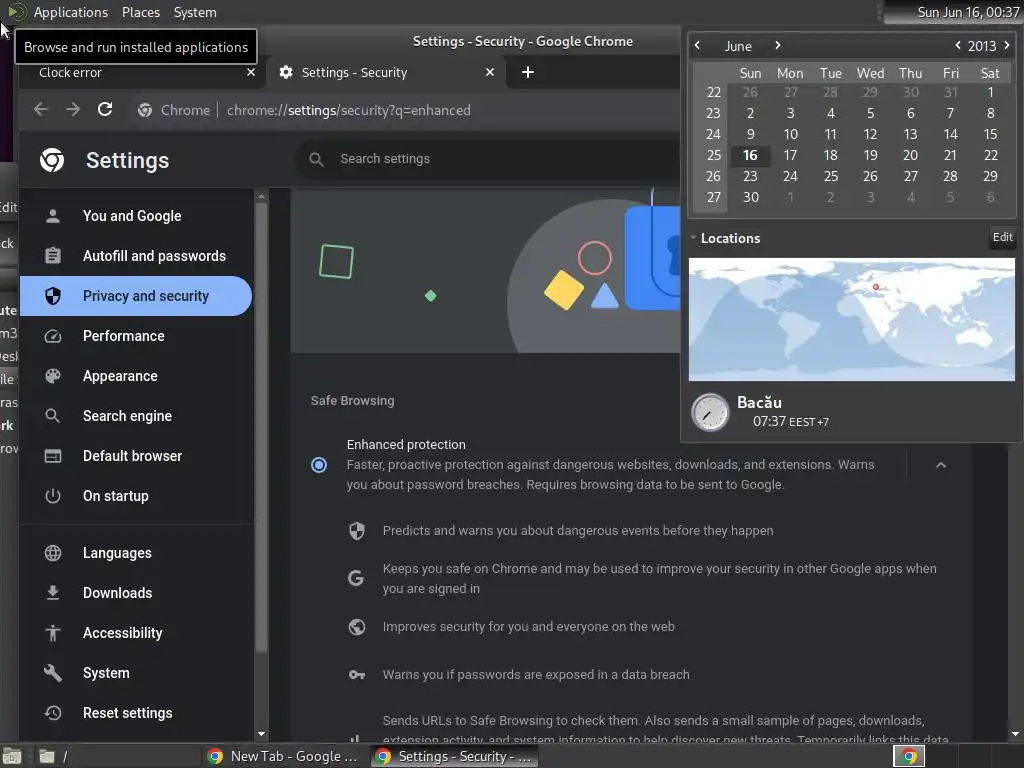Click the file manager folder icon in taskbar
This screenshot has width=1024, height=768.
46,756
